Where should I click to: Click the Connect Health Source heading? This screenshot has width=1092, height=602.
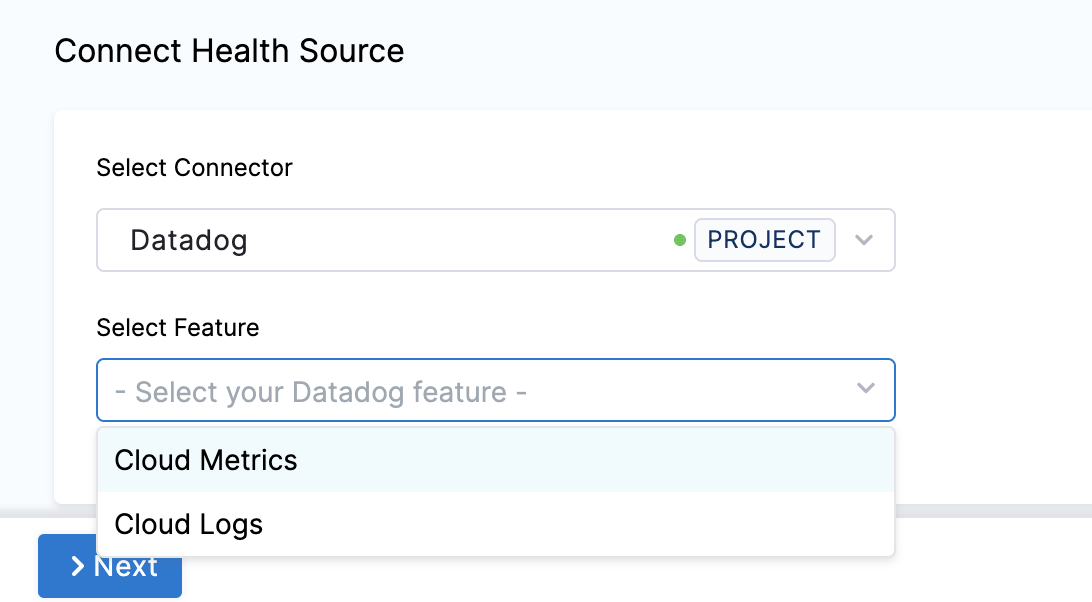(x=229, y=51)
